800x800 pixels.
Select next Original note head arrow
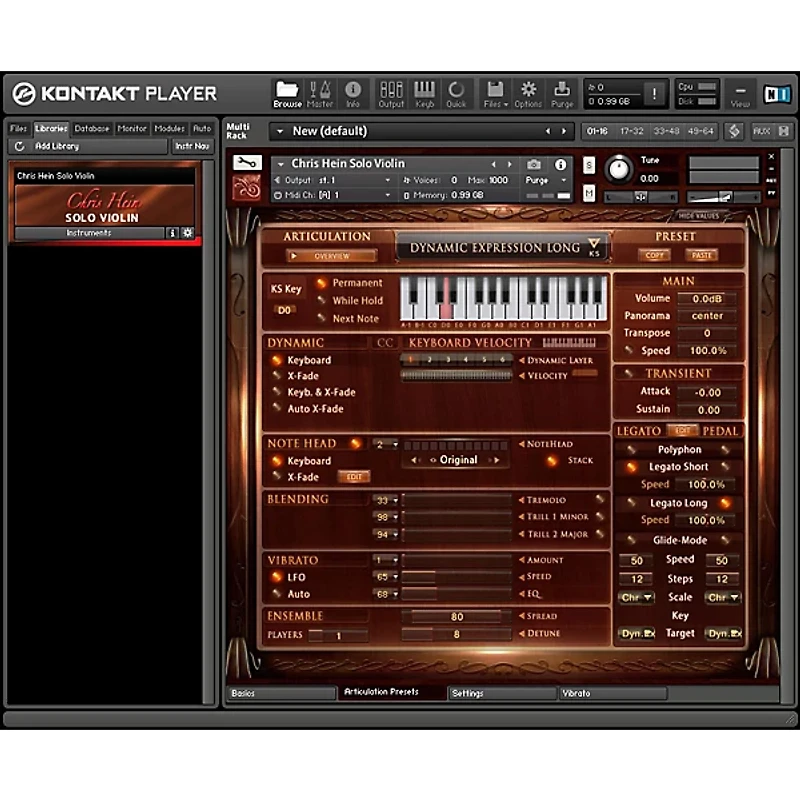(x=496, y=460)
